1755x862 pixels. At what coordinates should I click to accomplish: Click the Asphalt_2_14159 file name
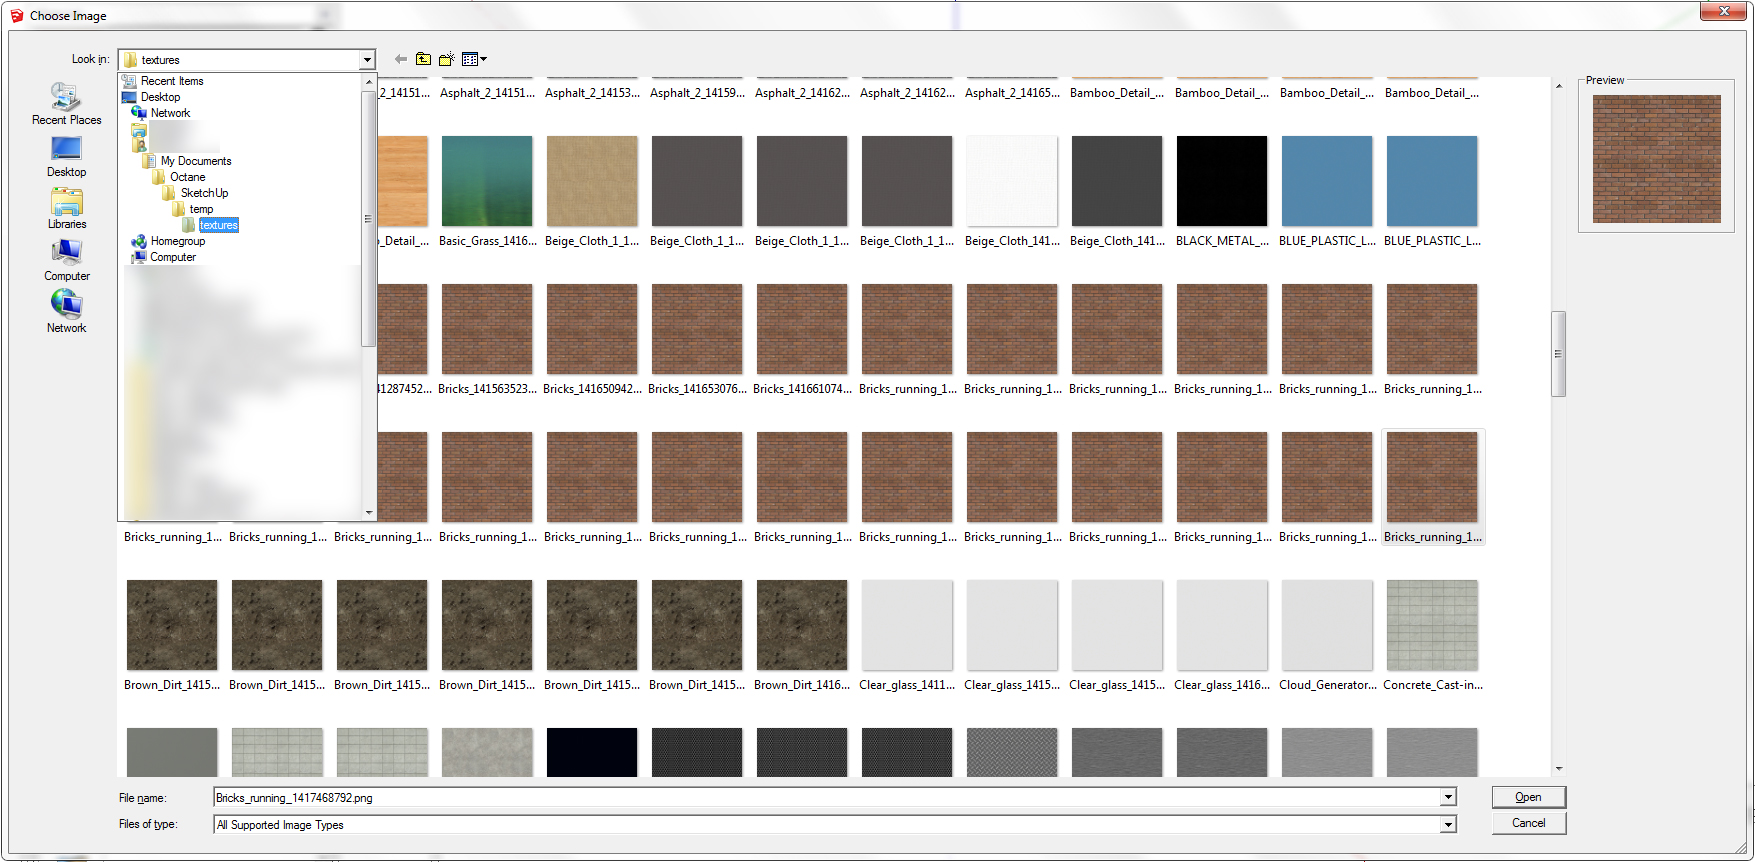(697, 93)
